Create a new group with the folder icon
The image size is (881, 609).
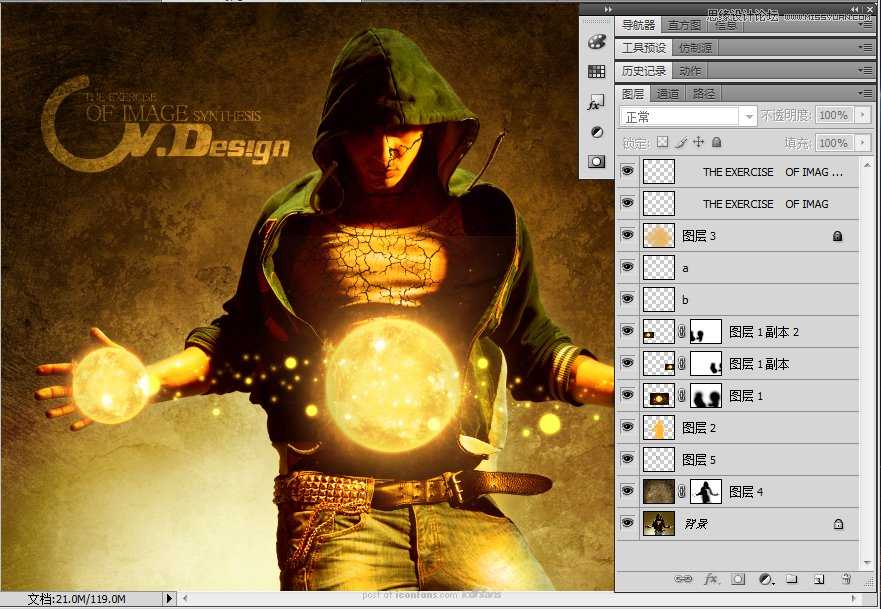tap(792, 579)
